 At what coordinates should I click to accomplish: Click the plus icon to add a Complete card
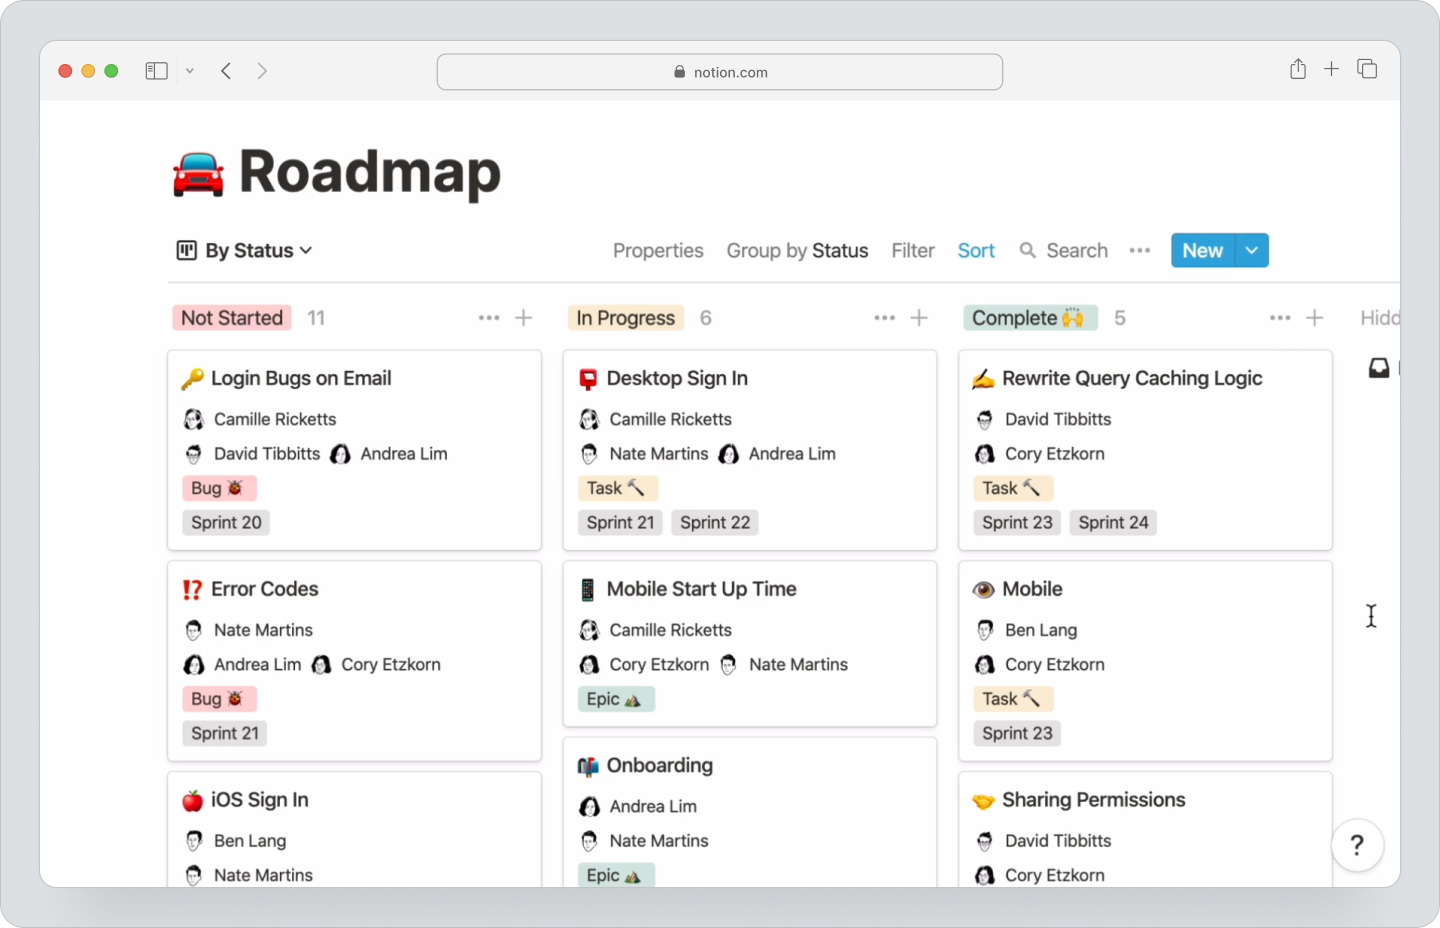(1316, 317)
